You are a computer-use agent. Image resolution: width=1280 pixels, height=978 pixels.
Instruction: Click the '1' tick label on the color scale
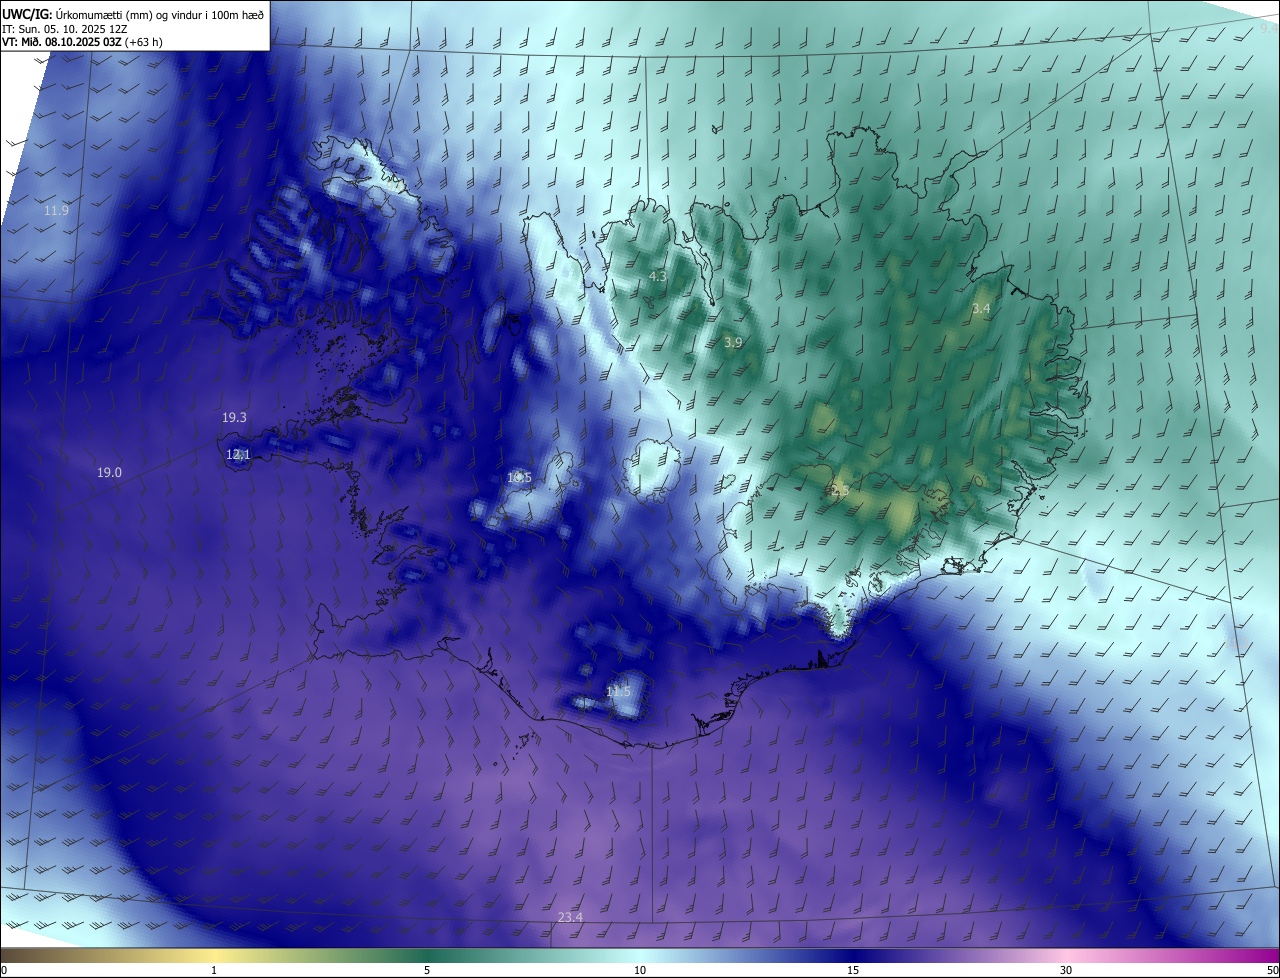pos(214,970)
